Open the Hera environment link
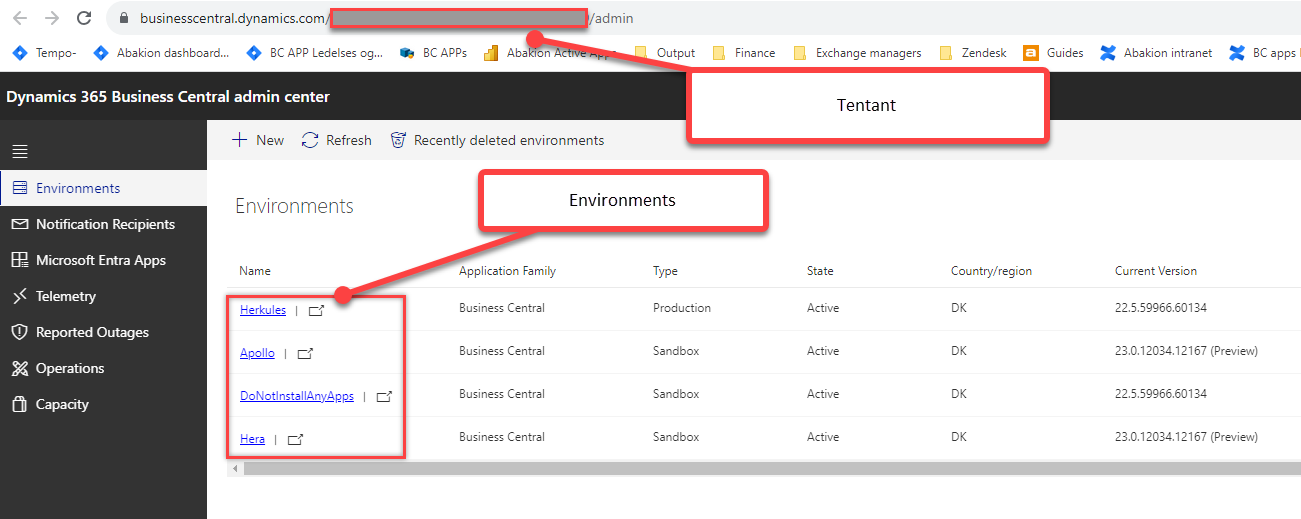The width and height of the screenshot is (1301, 519). 252,439
